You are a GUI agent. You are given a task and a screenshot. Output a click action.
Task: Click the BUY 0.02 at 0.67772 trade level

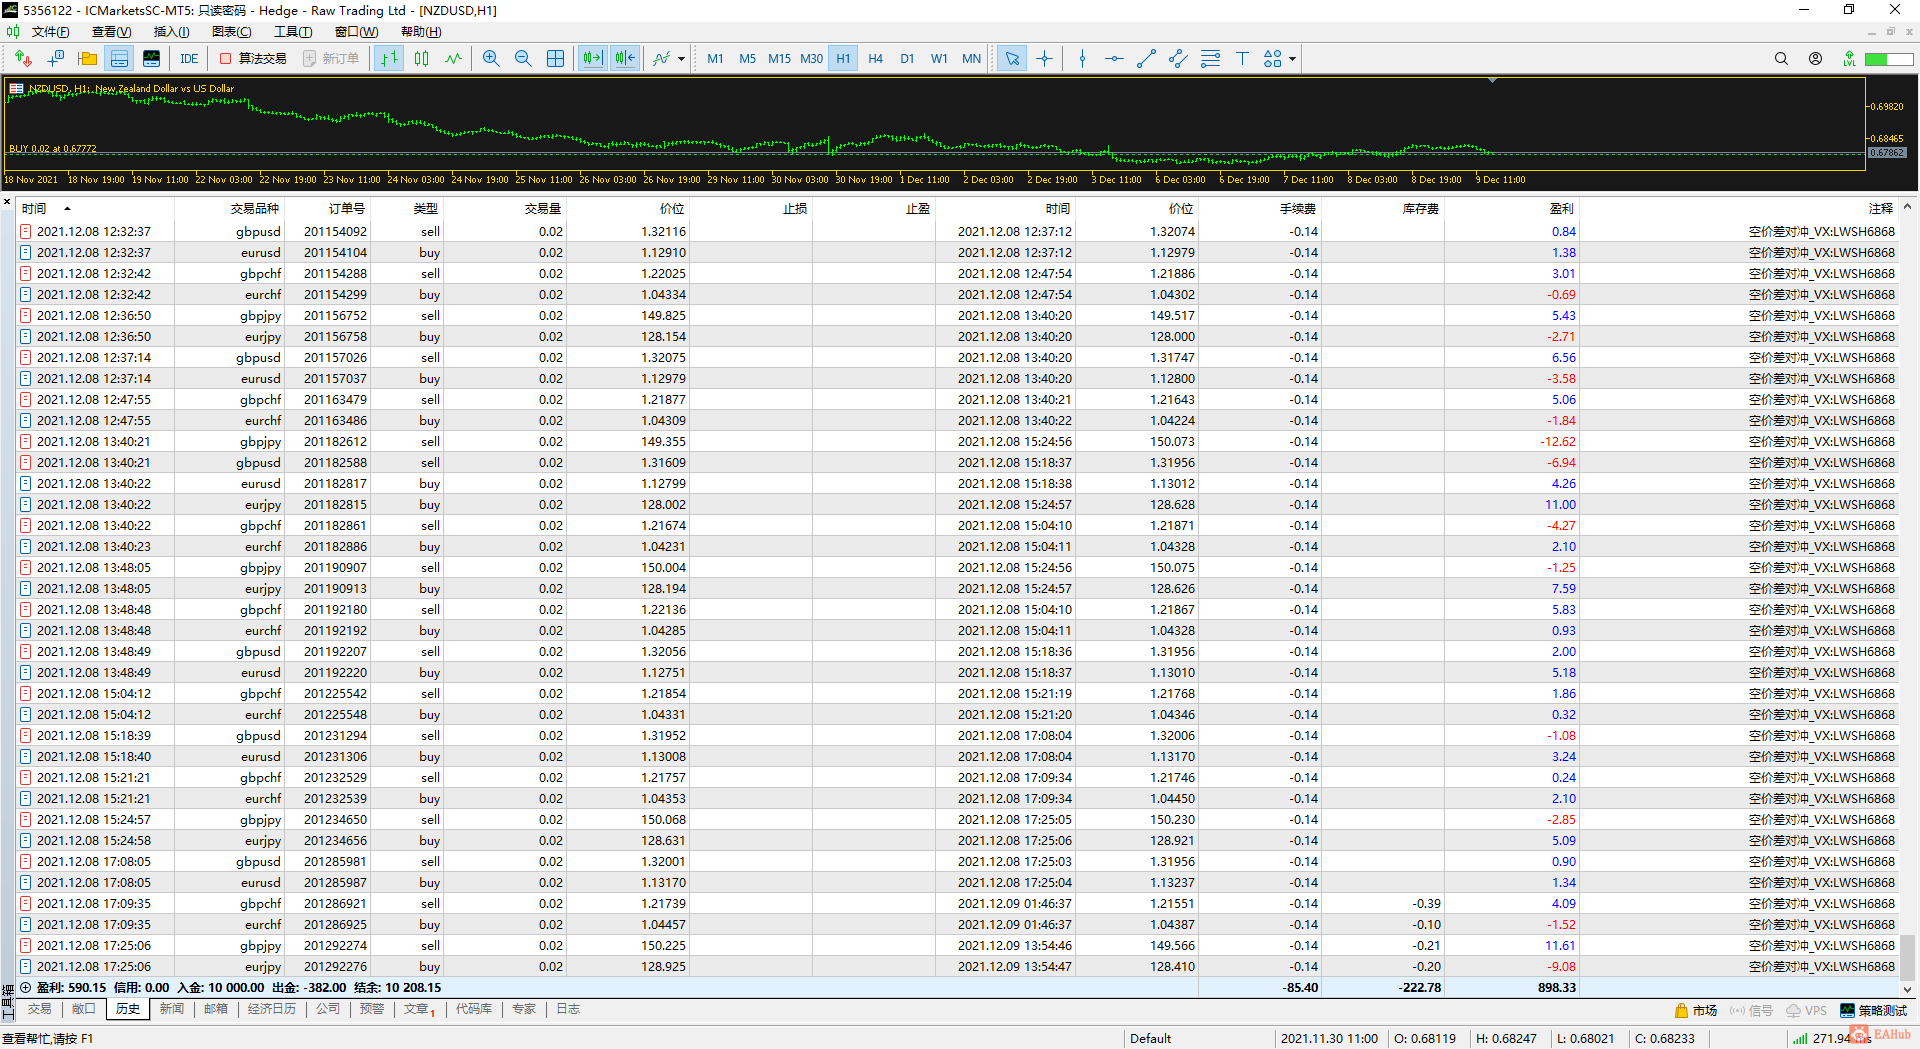(x=53, y=149)
